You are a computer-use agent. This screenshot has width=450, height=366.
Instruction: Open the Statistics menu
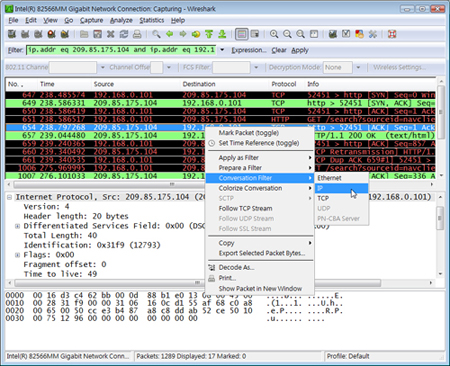(152, 20)
